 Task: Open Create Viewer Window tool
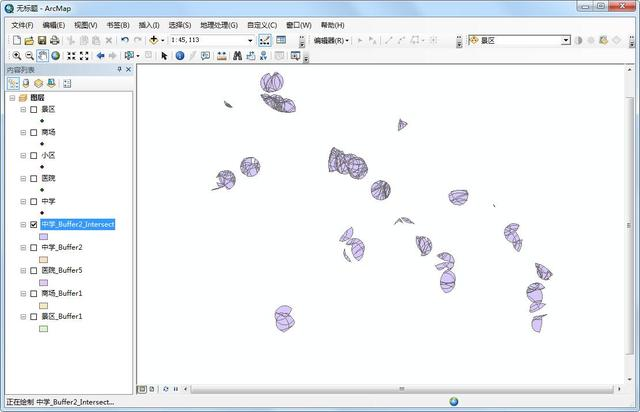296,56
